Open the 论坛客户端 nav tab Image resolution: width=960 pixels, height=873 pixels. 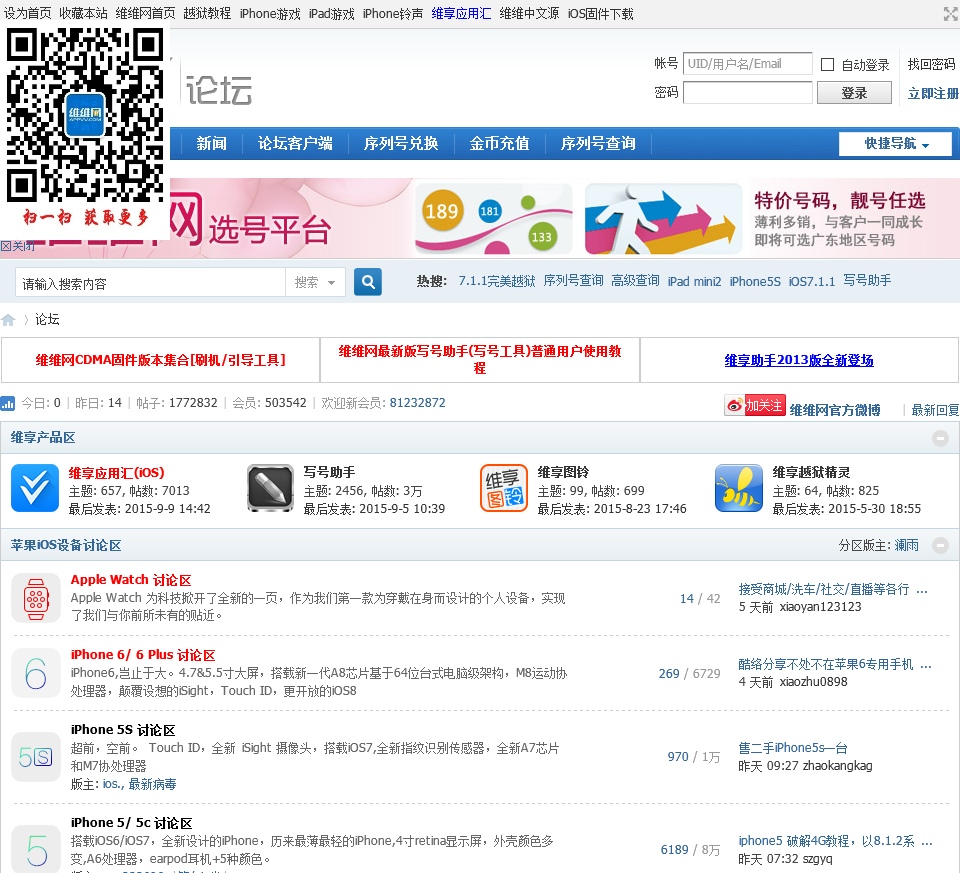[294, 144]
